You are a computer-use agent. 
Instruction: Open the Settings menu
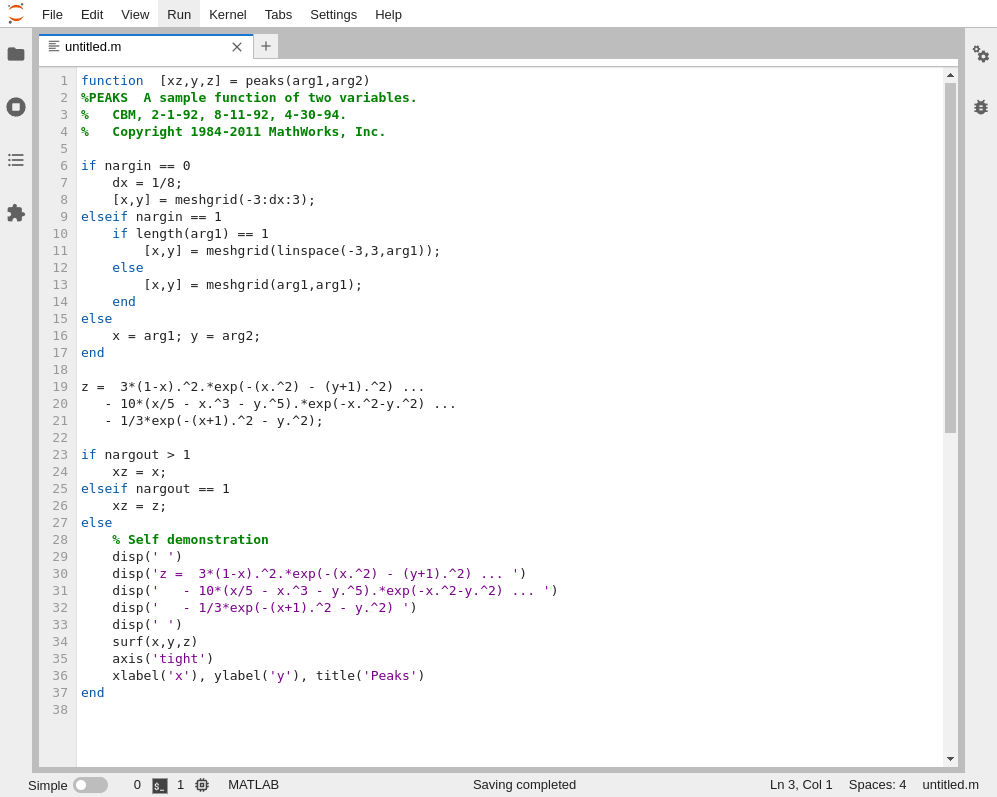coord(333,14)
